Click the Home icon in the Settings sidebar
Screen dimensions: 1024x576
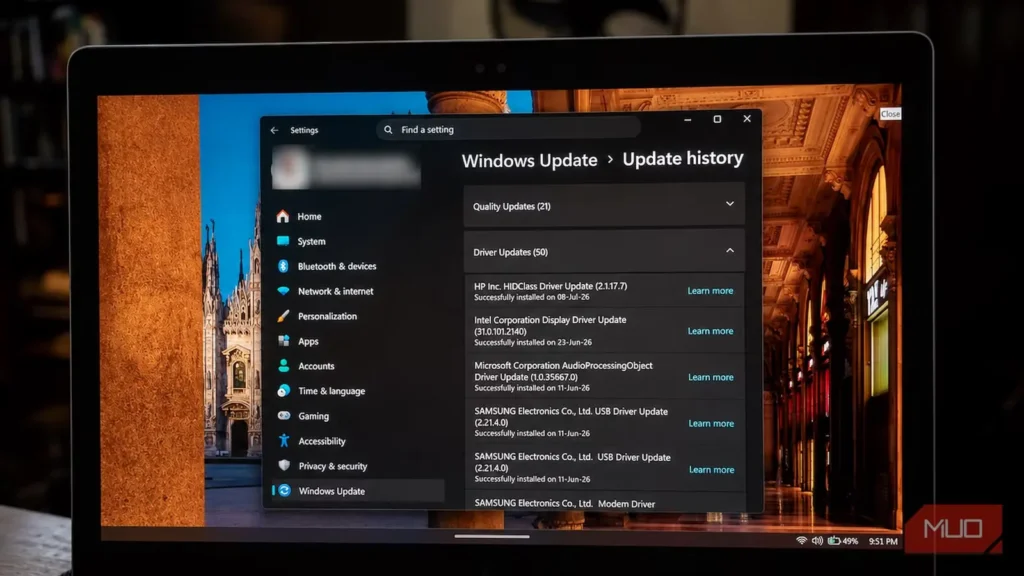(283, 216)
